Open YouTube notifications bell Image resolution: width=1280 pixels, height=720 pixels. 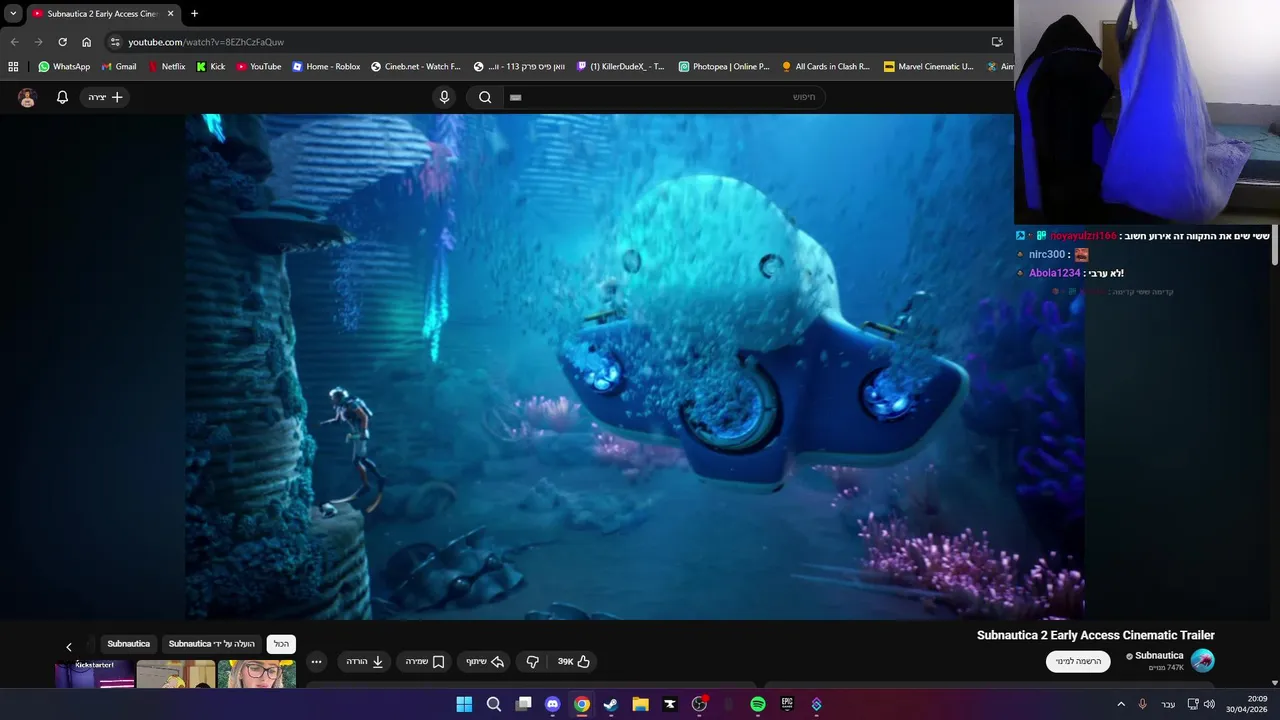coord(62,97)
